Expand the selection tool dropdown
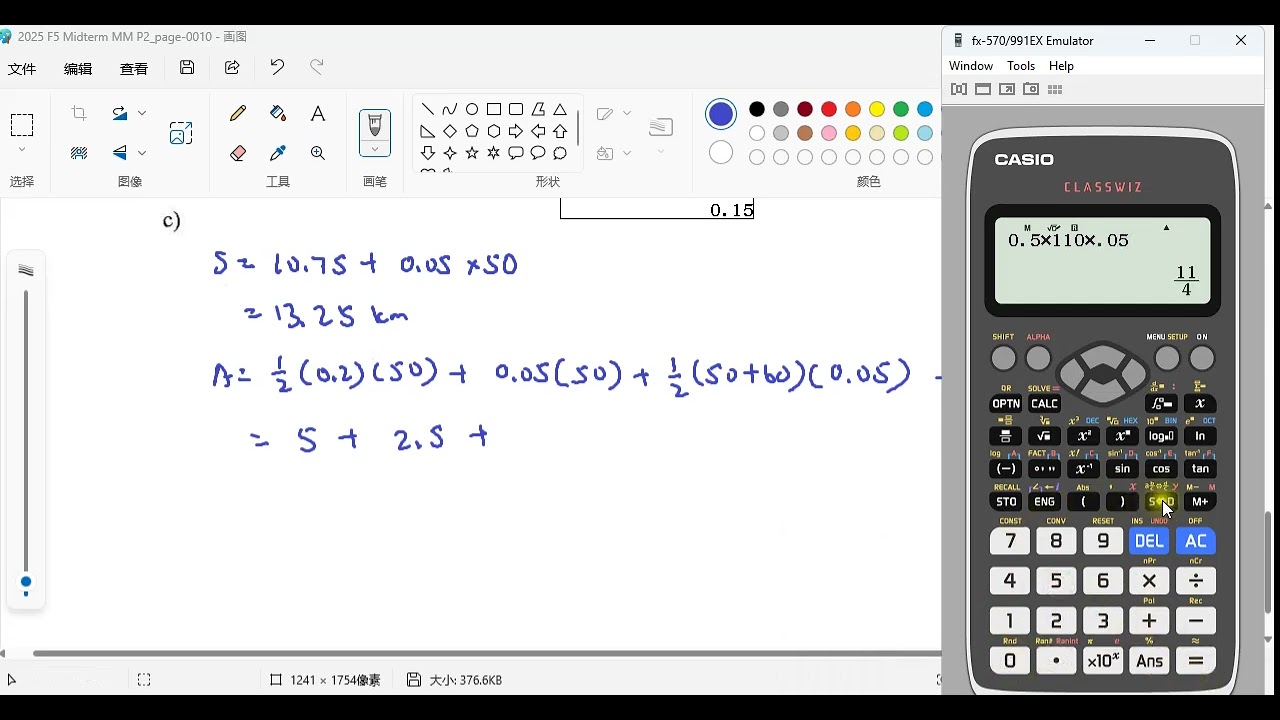Image resolution: width=1280 pixels, height=720 pixels. (22, 151)
